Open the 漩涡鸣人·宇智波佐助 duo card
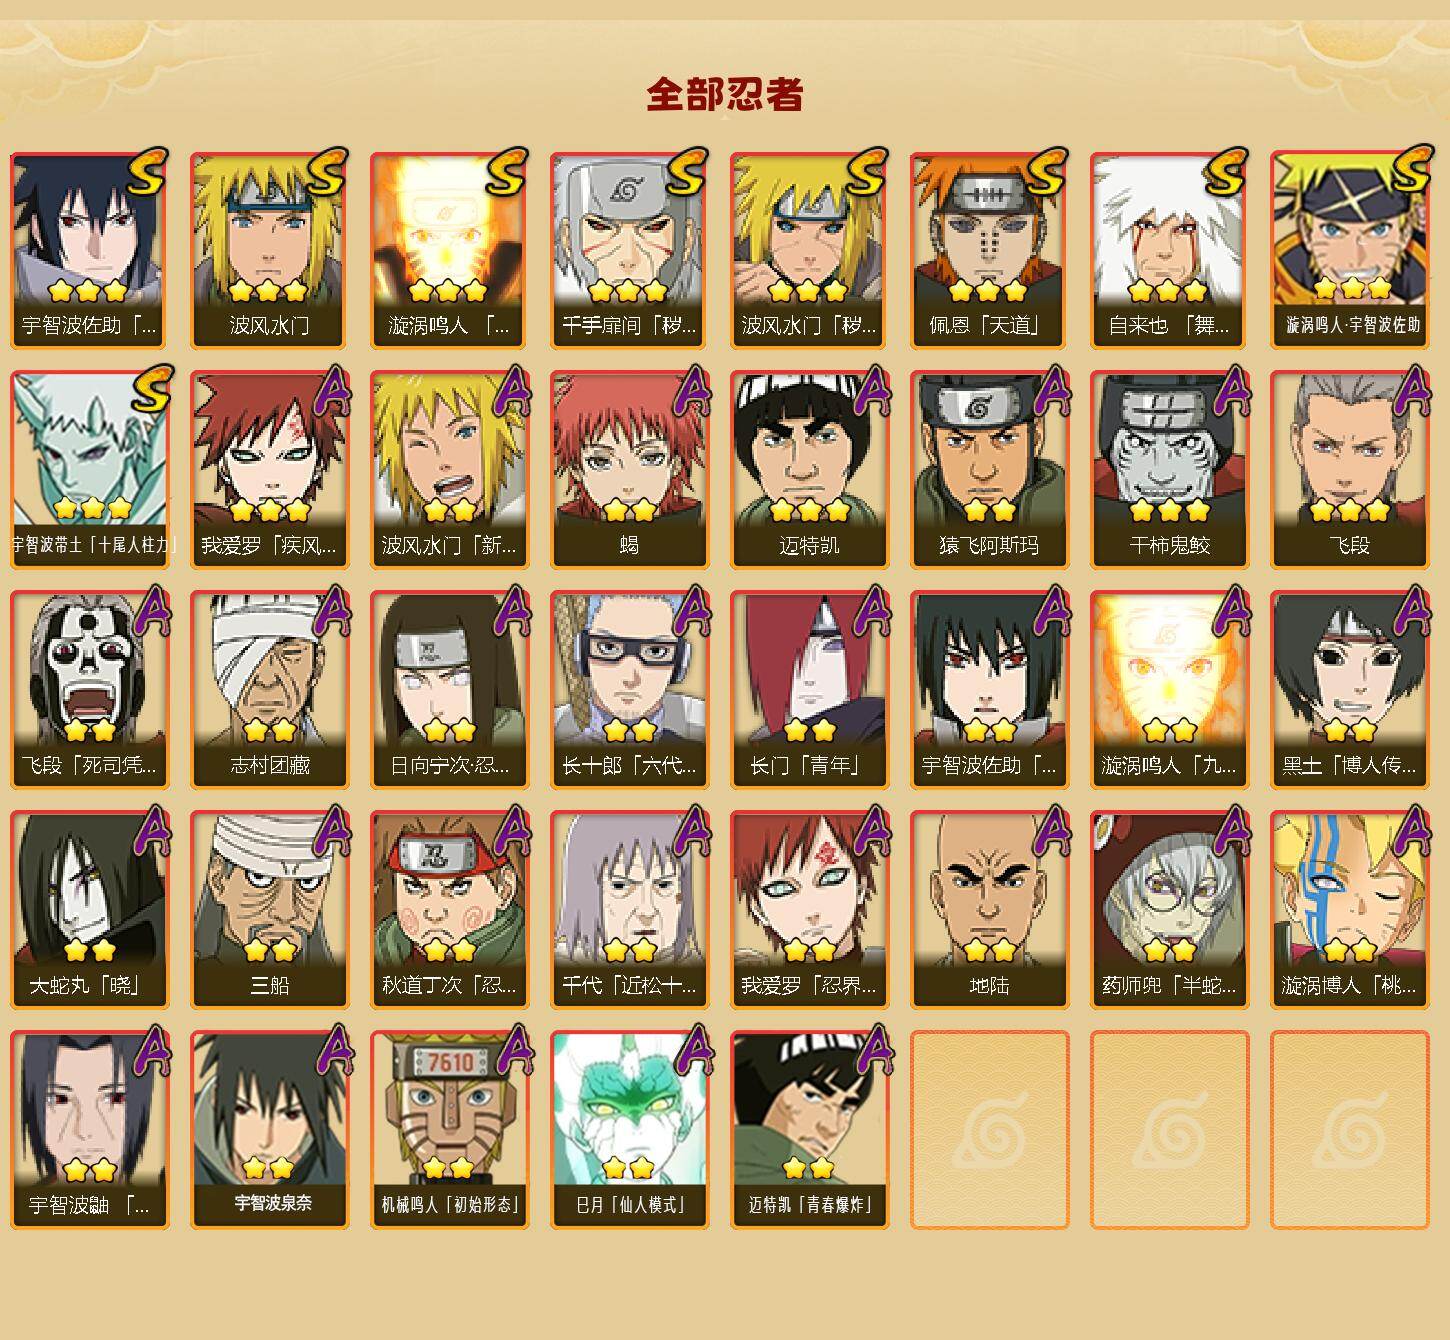This screenshot has height=1340, width=1450. coord(1349,250)
